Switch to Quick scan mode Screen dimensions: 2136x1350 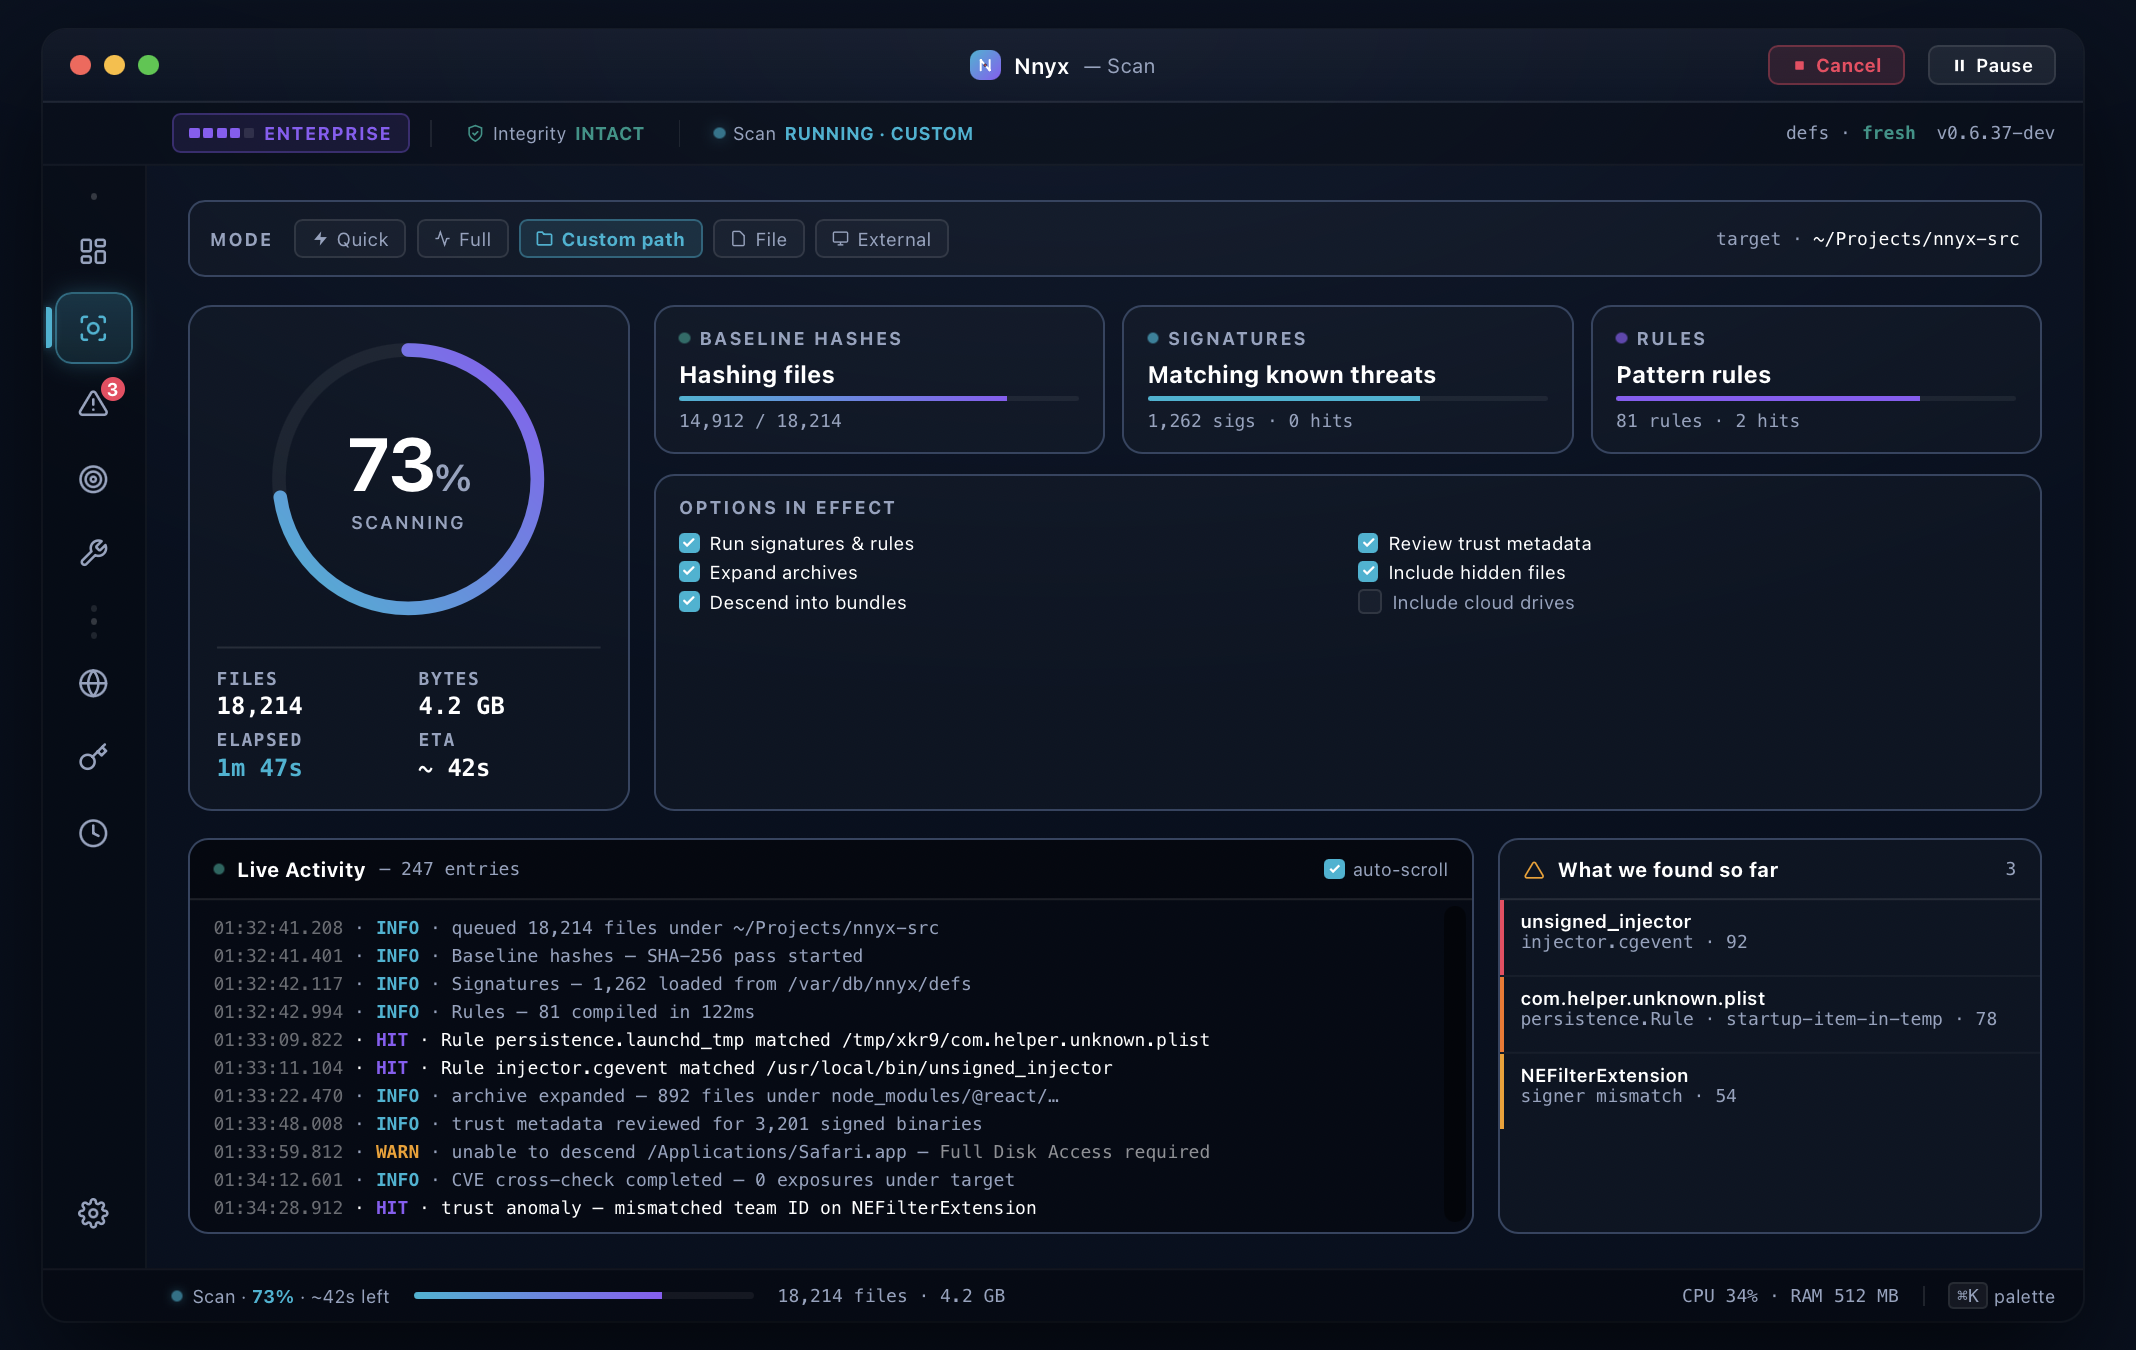(350, 239)
